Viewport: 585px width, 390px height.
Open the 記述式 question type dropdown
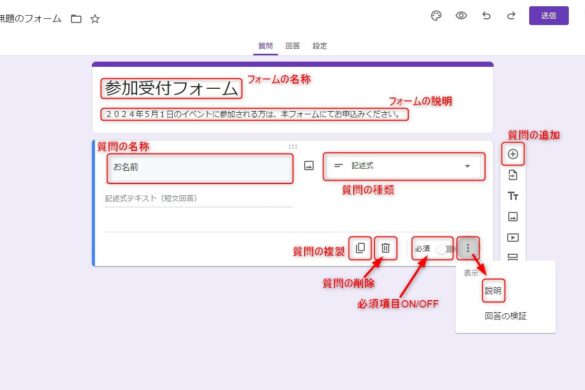[404, 166]
